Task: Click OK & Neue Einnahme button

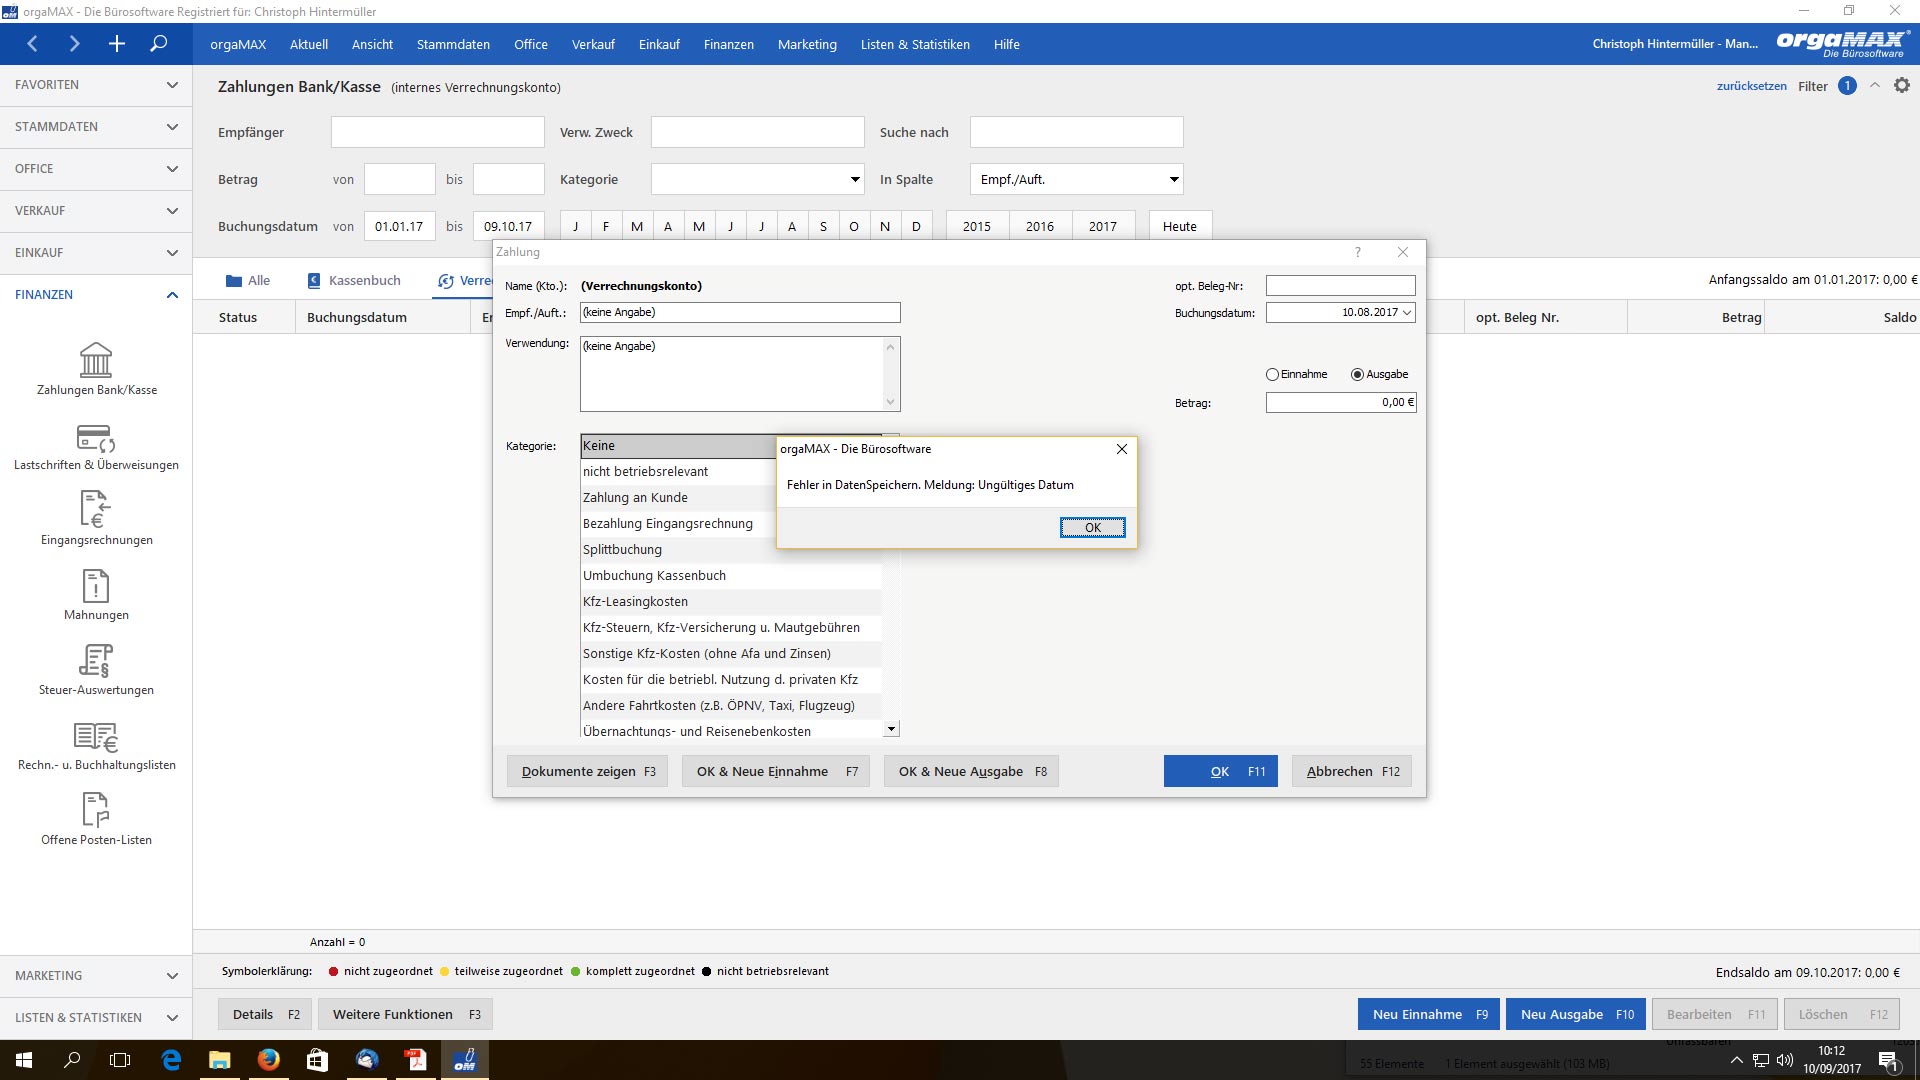Action: (x=776, y=771)
